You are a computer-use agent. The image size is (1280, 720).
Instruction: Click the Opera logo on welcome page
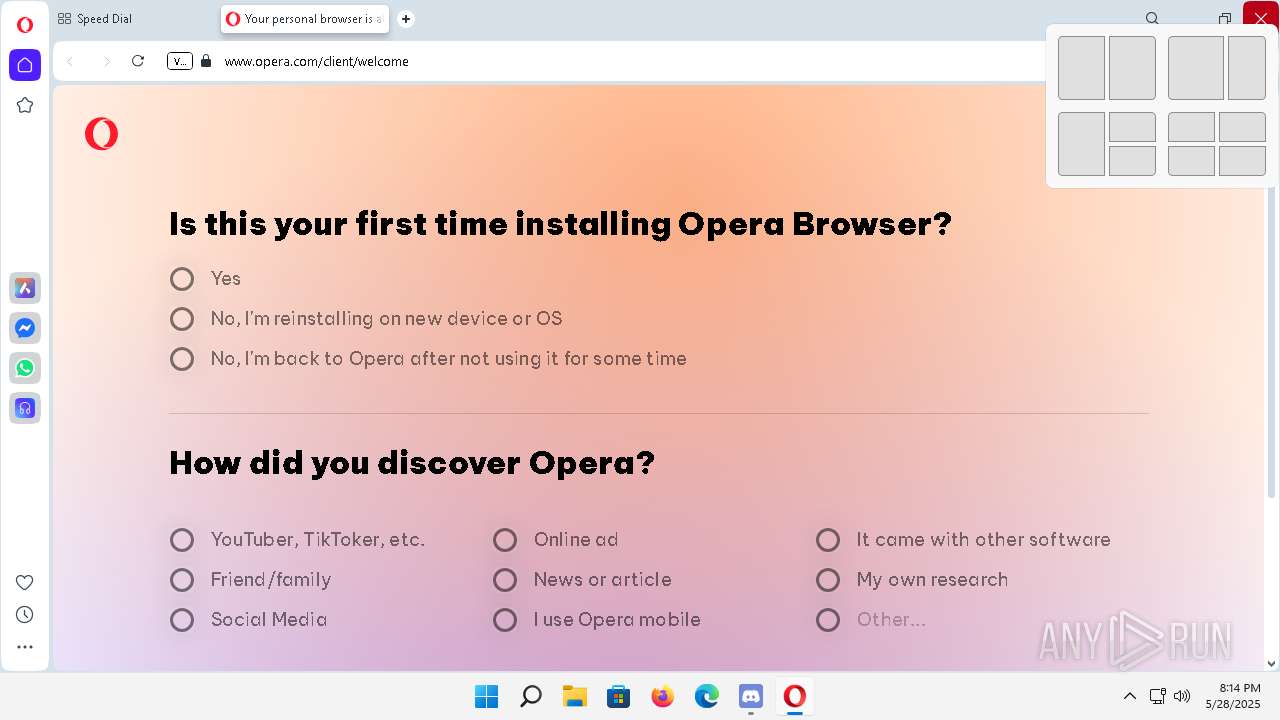pos(101,133)
